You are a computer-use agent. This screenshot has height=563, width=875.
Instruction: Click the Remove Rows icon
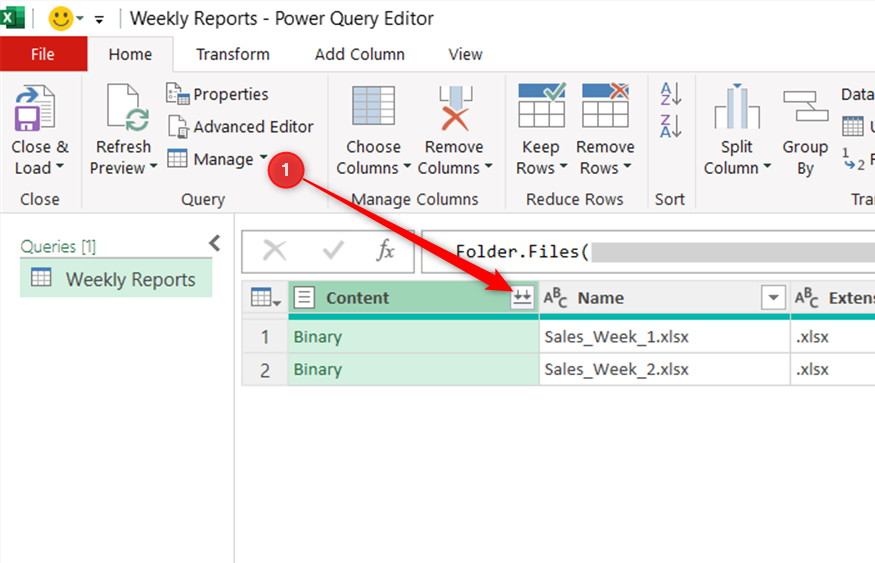click(x=605, y=105)
